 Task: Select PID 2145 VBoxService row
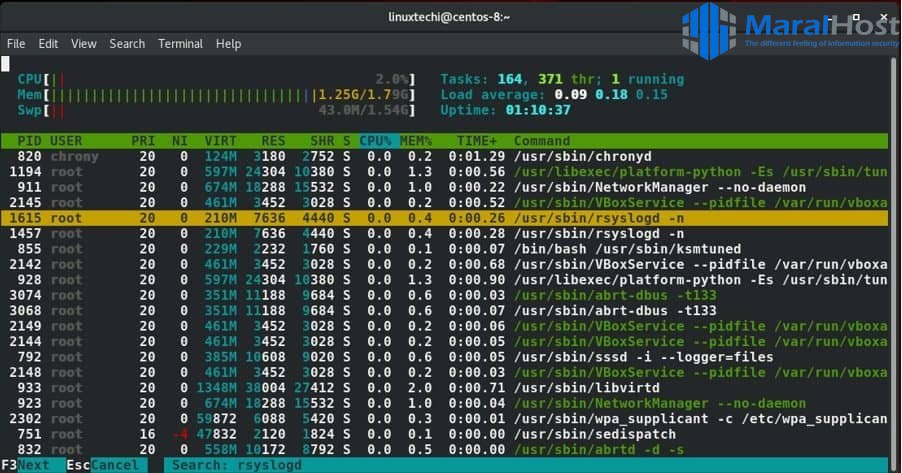444,203
